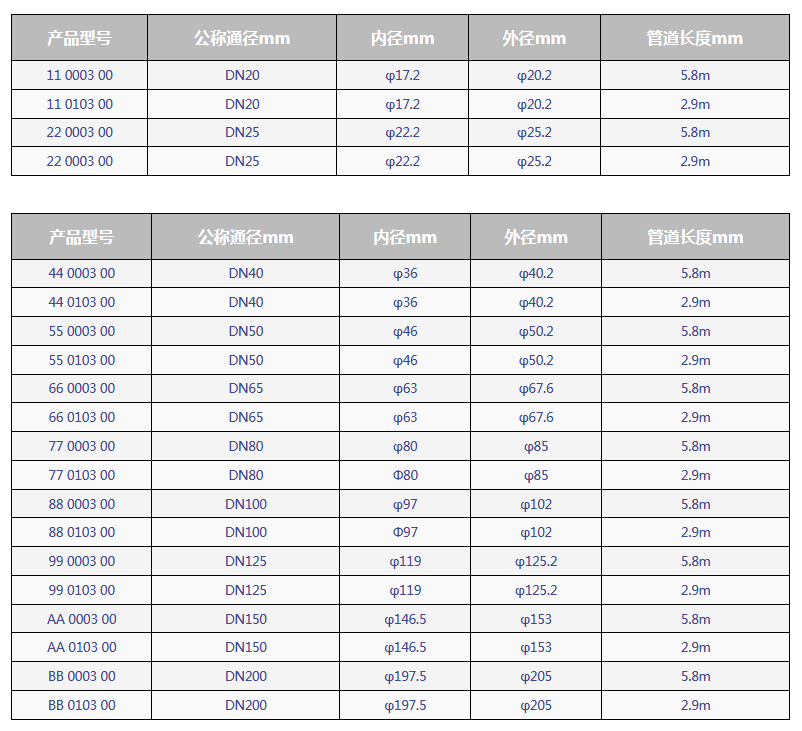The width and height of the screenshot is (802, 731).
Task: Select product code BB 0103 00
Action: pyautogui.click(x=82, y=705)
